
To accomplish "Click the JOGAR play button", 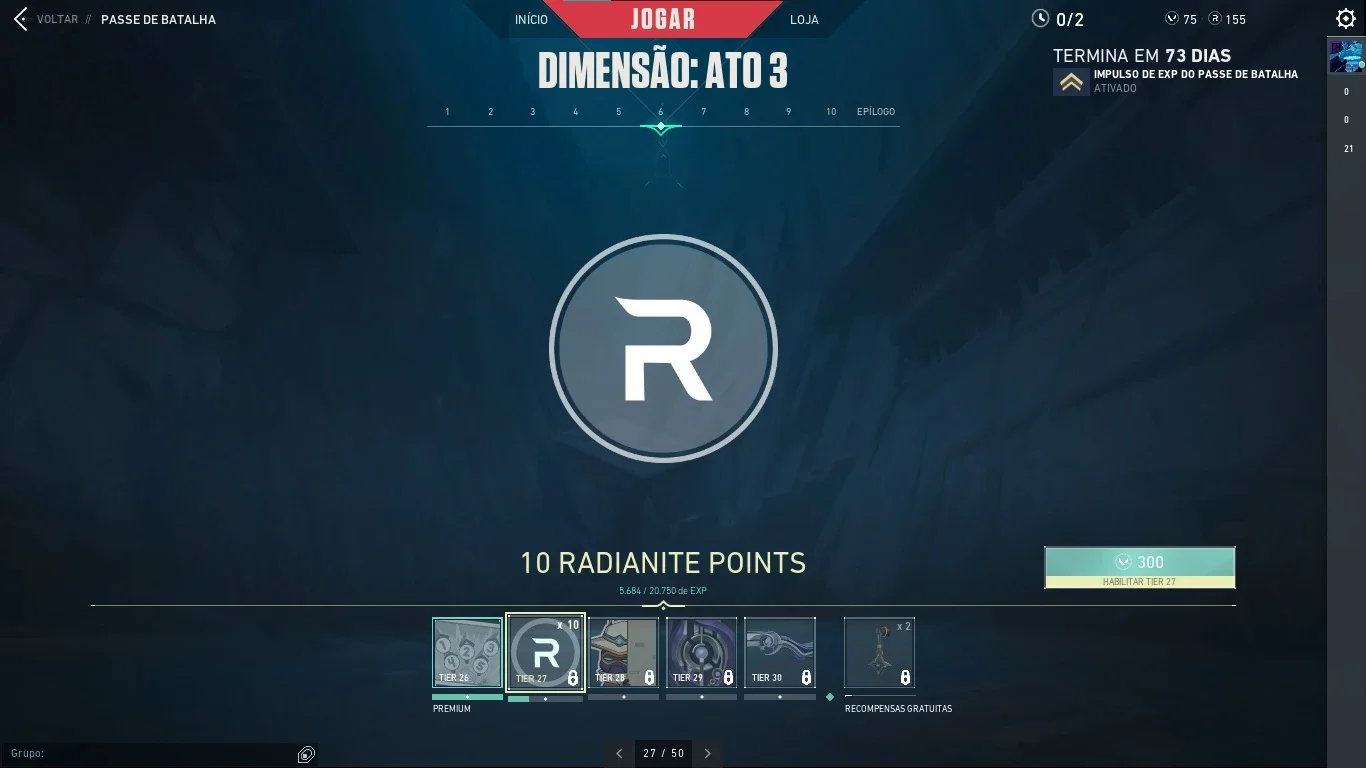I will [663, 19].
